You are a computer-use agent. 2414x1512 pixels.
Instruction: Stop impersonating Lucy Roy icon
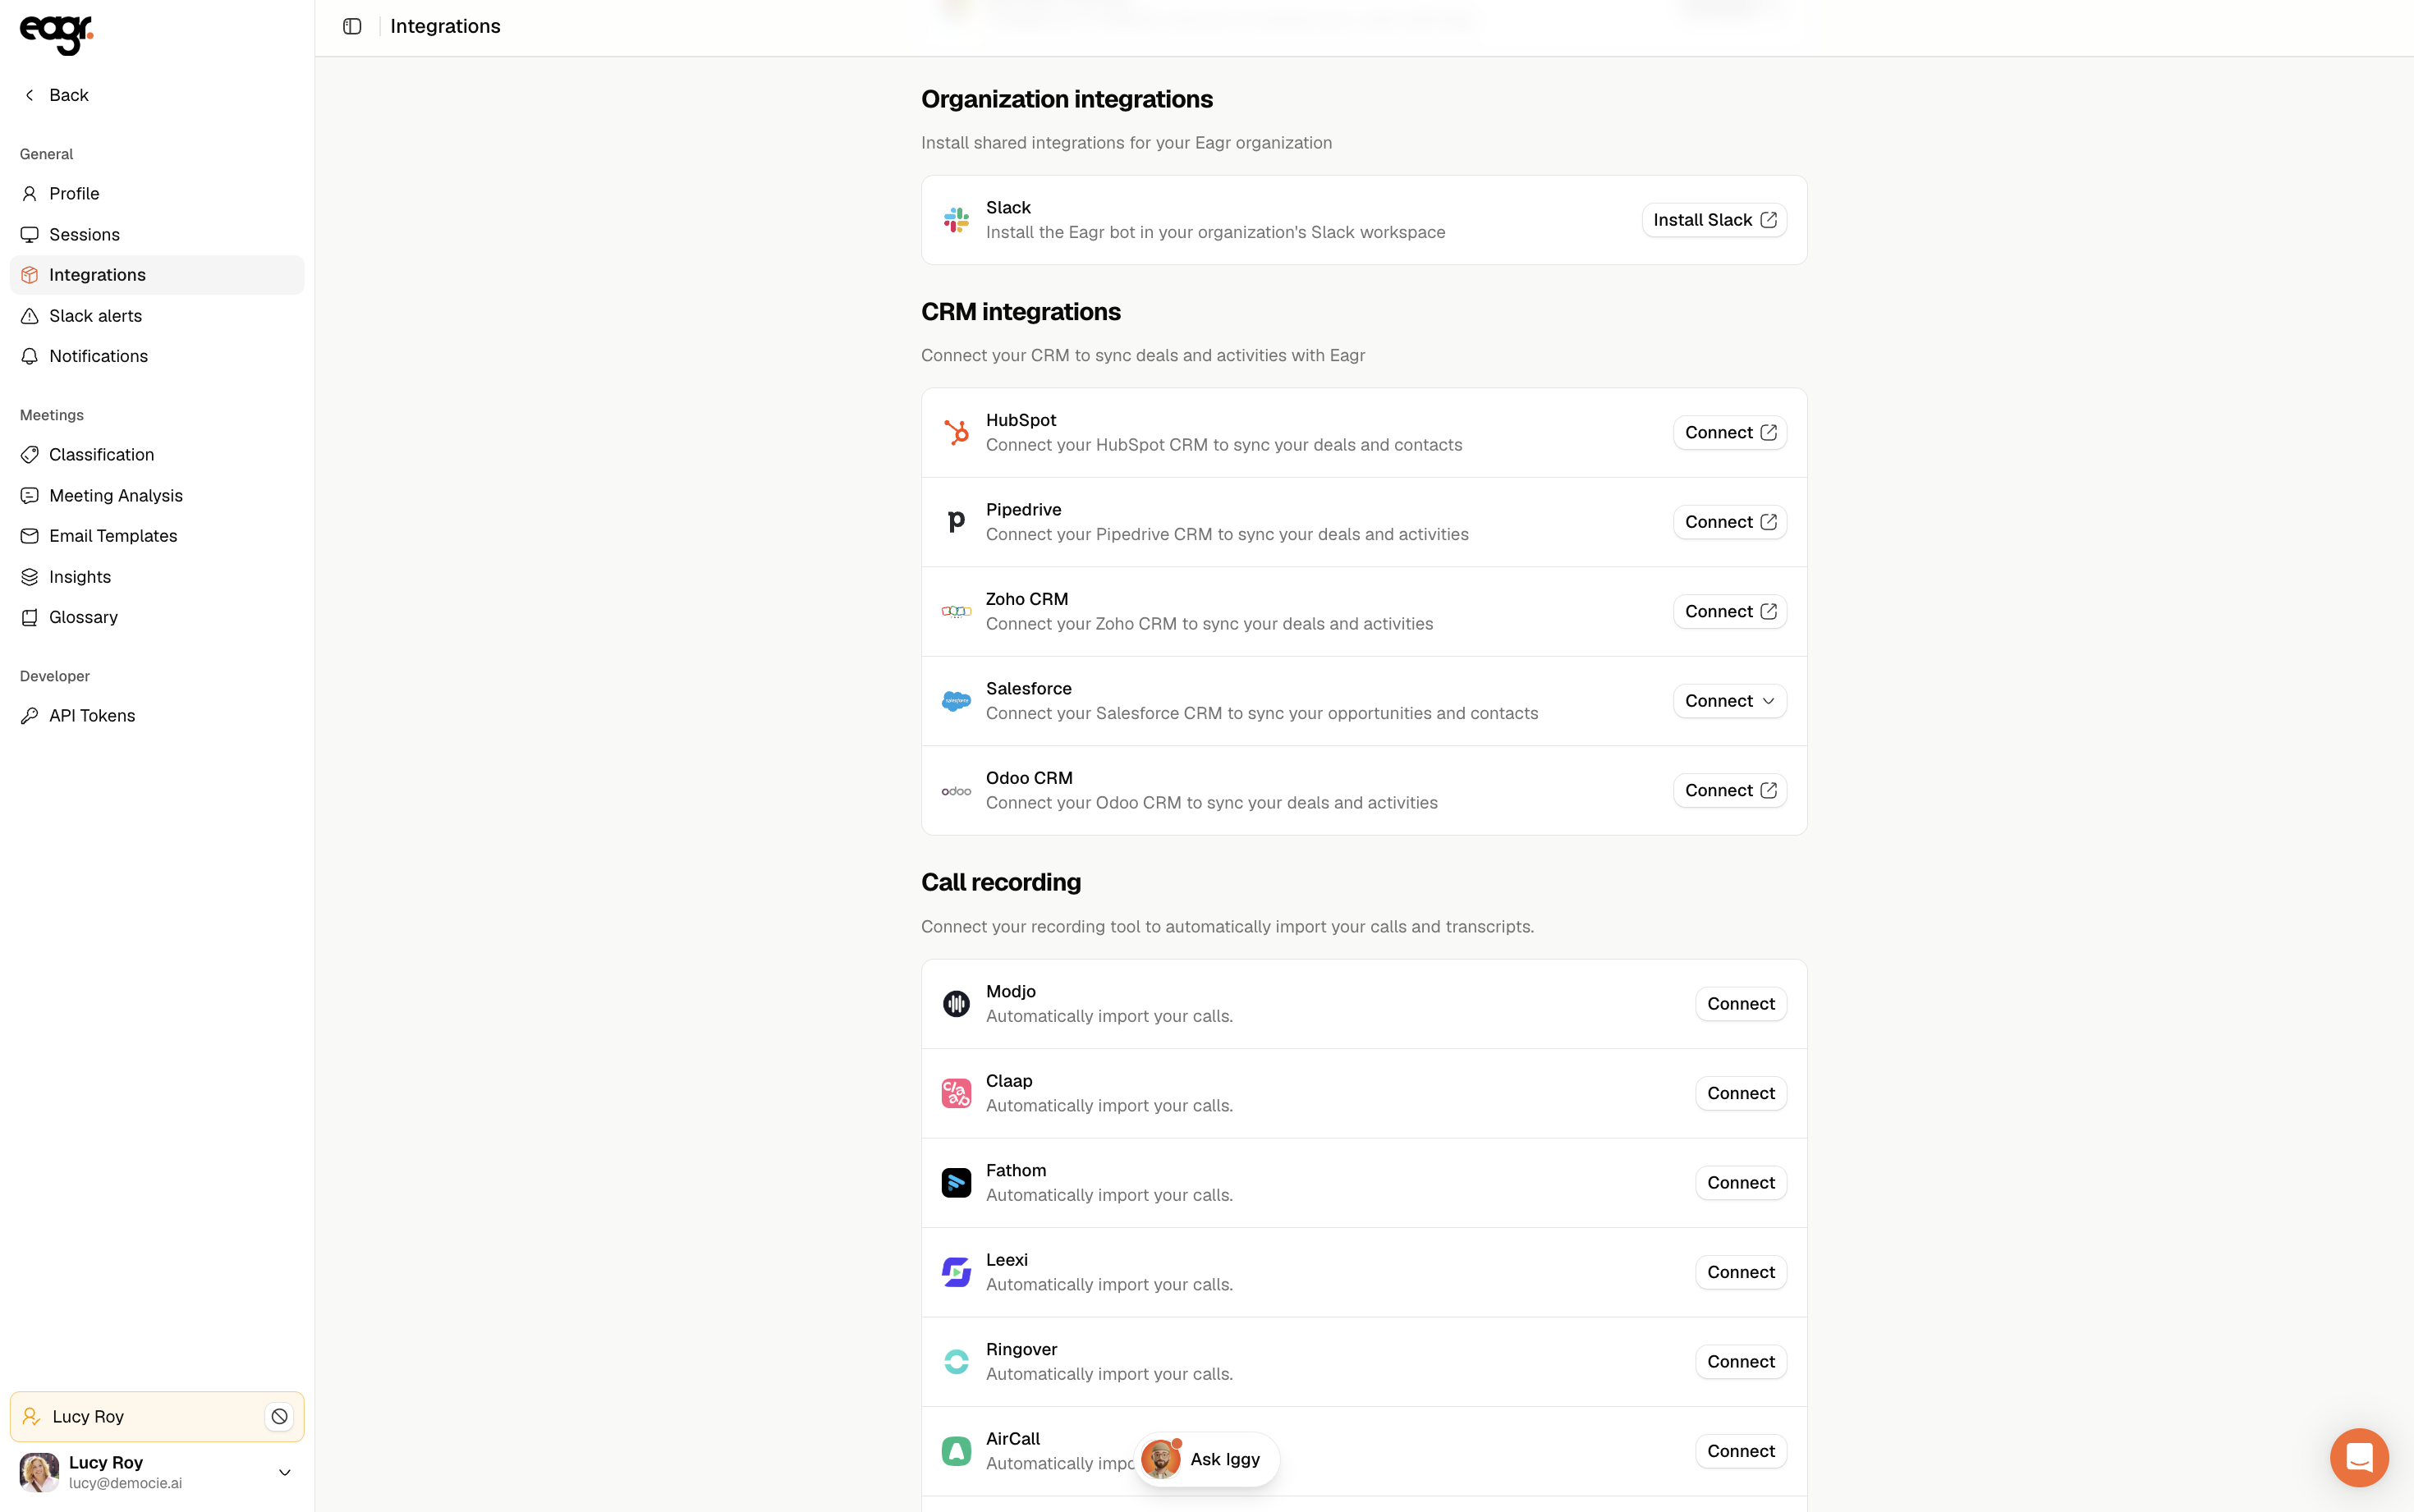click(x=280, y=1416)
